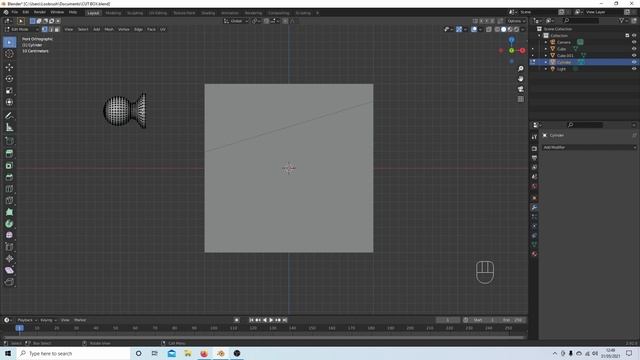
Task: Click Windows taskbar search box
Action: 74,353
